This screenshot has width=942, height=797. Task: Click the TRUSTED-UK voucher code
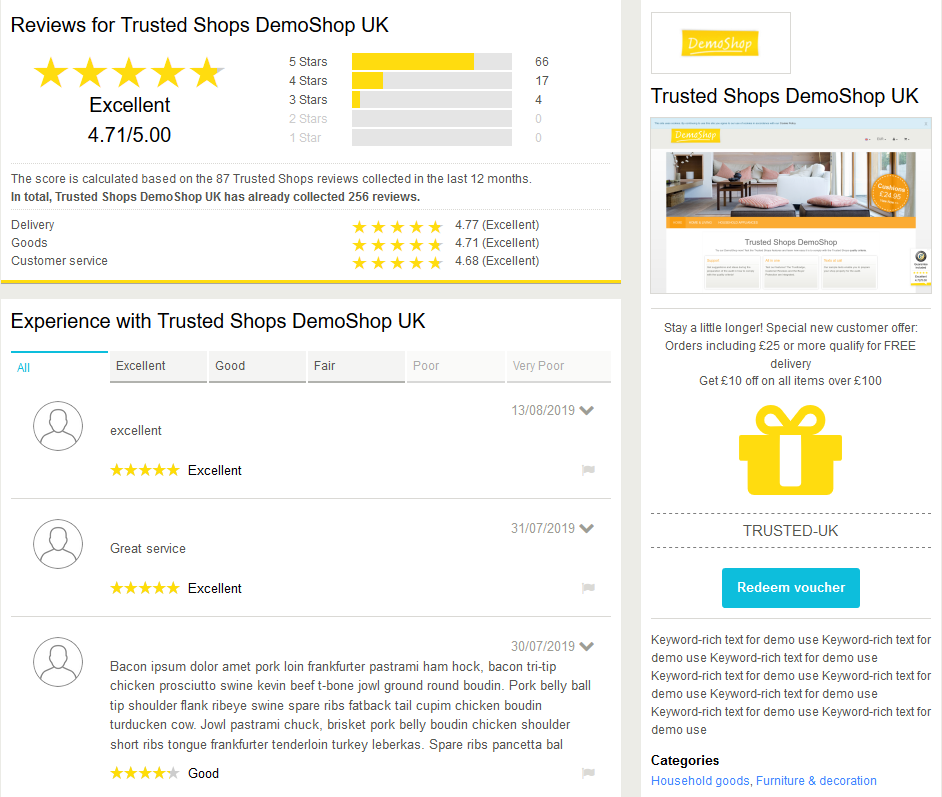click(790, 531)
